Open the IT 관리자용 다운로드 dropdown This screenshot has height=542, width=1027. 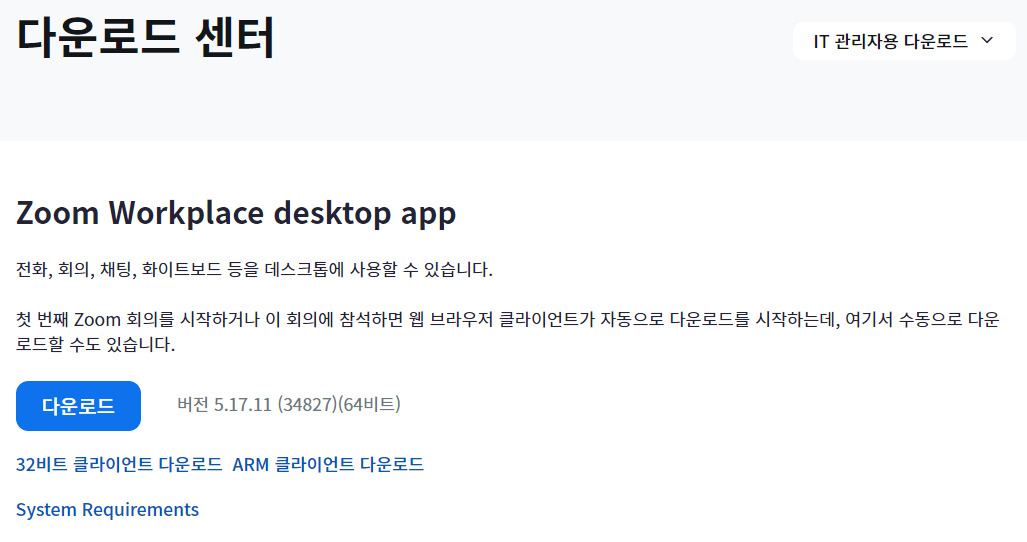(904, 41)
